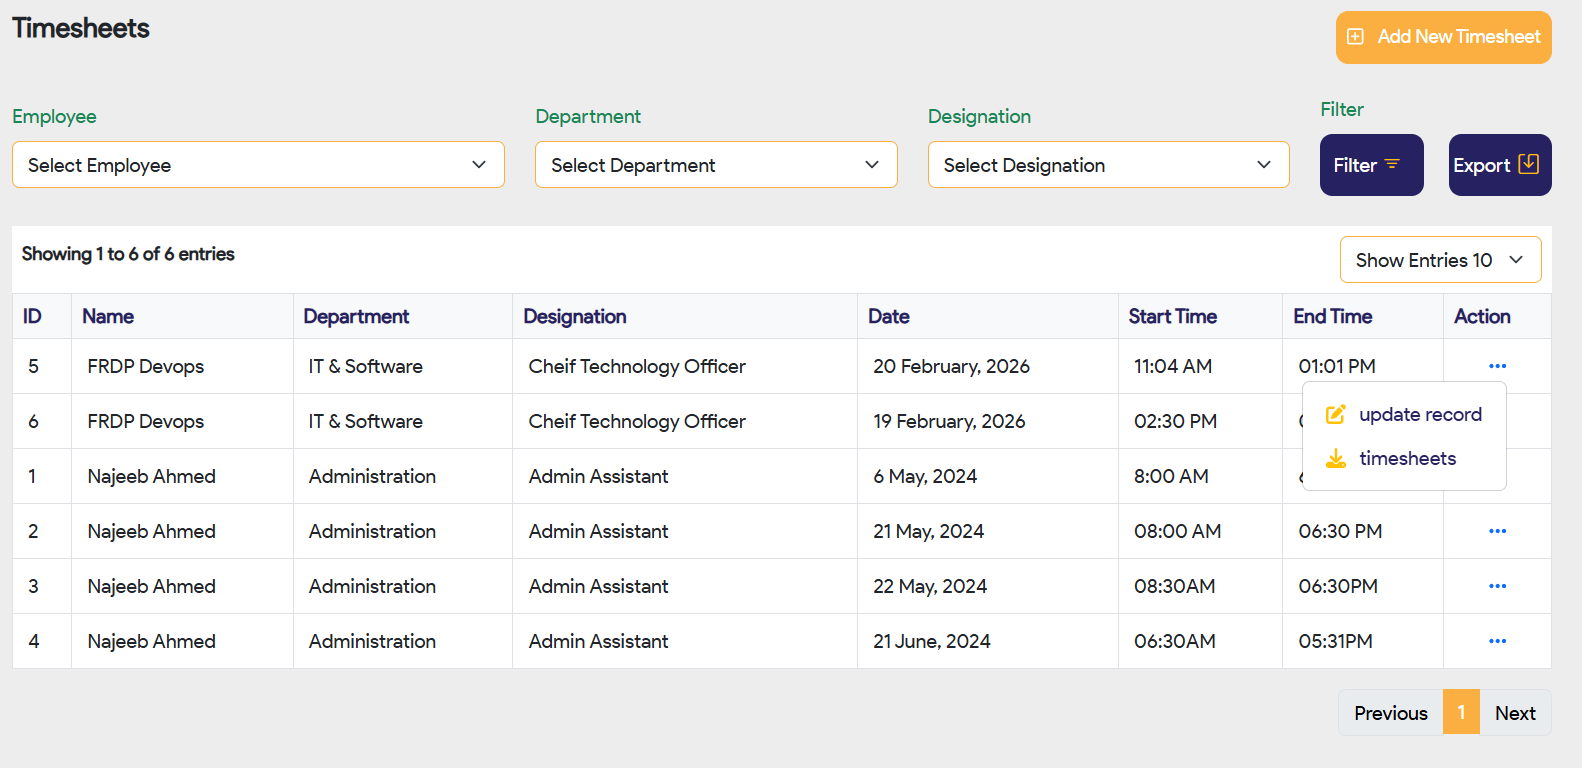Click start time 06:30AM
Viewport: 1582px width, 768px height.
coord(1175,641)
